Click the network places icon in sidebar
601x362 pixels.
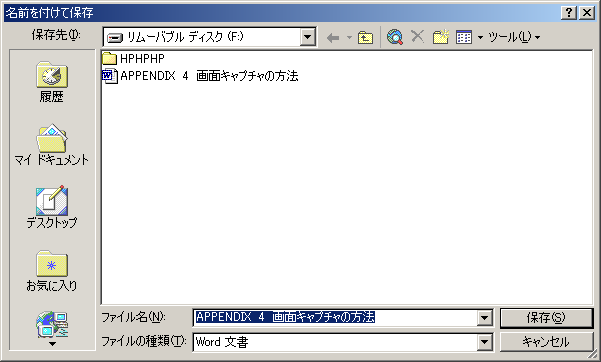52,324
